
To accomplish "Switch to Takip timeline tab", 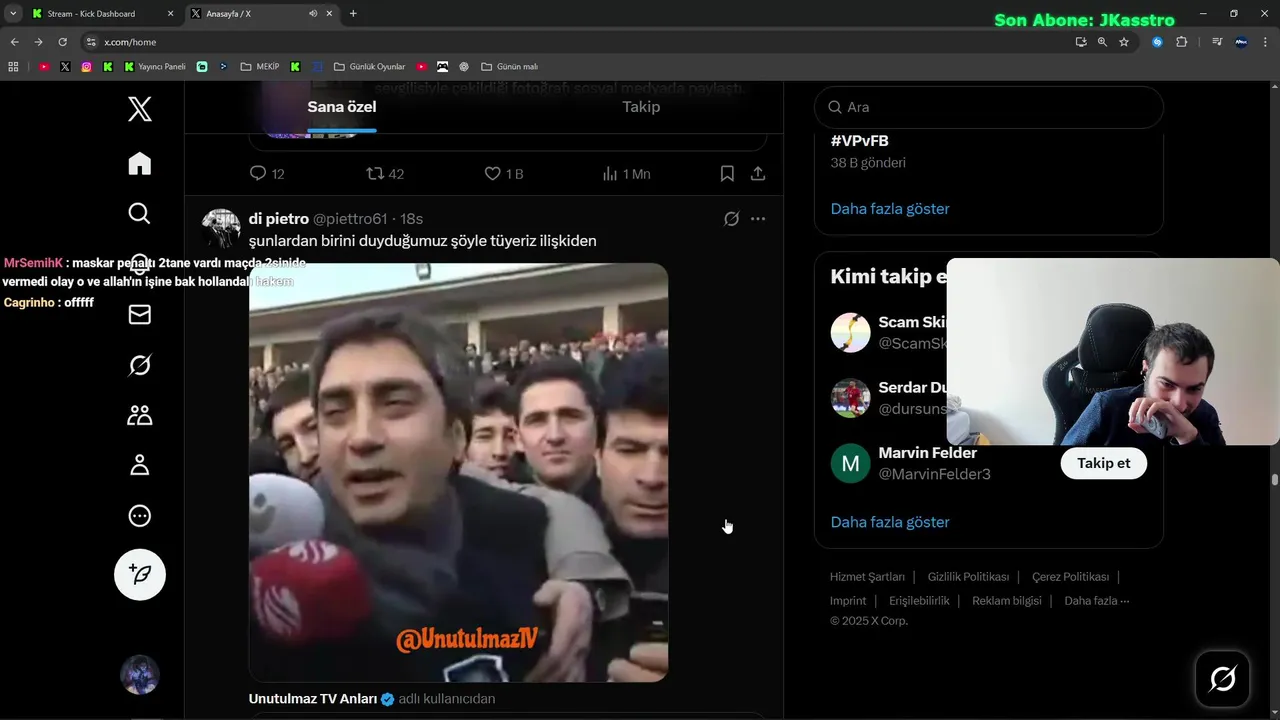I will pos(641,107).
